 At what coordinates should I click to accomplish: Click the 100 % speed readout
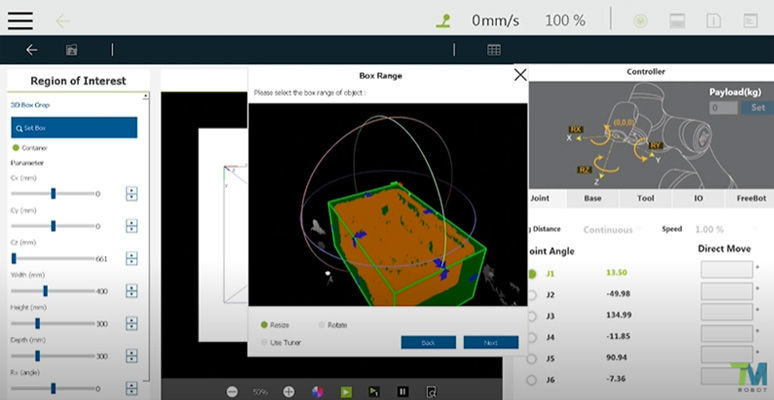[x=565, y=21]
